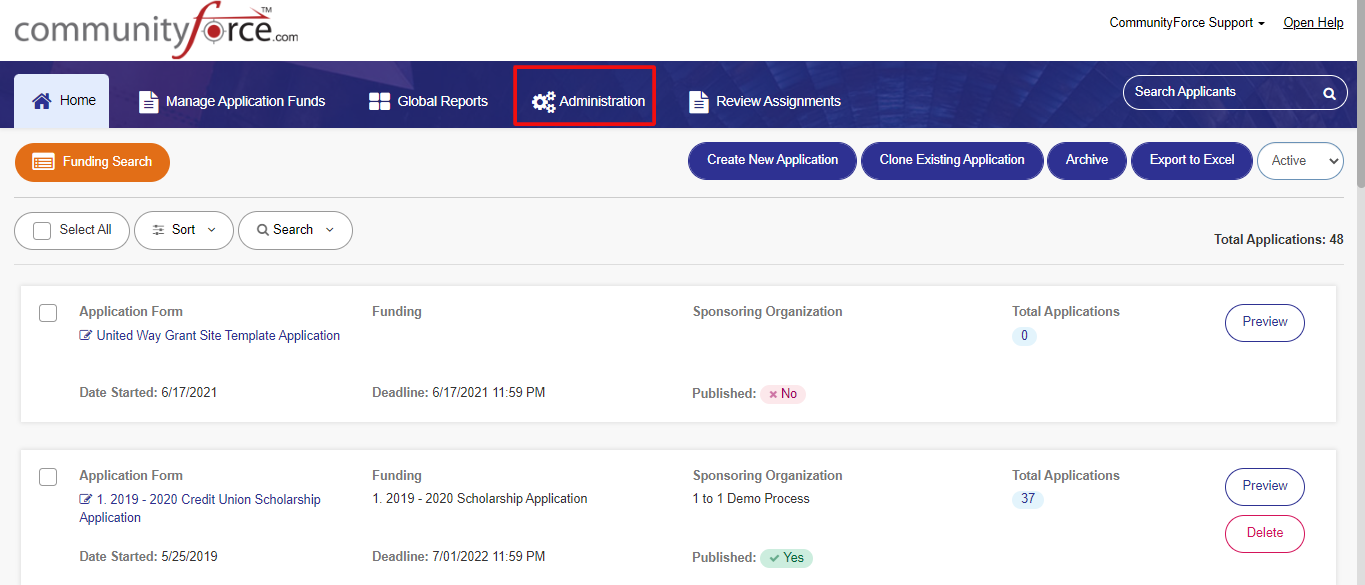The width and height of the screenshot is (1365, 585).
Task: Open Manage Application Funds tab
Action: click(x=232, y=101)
